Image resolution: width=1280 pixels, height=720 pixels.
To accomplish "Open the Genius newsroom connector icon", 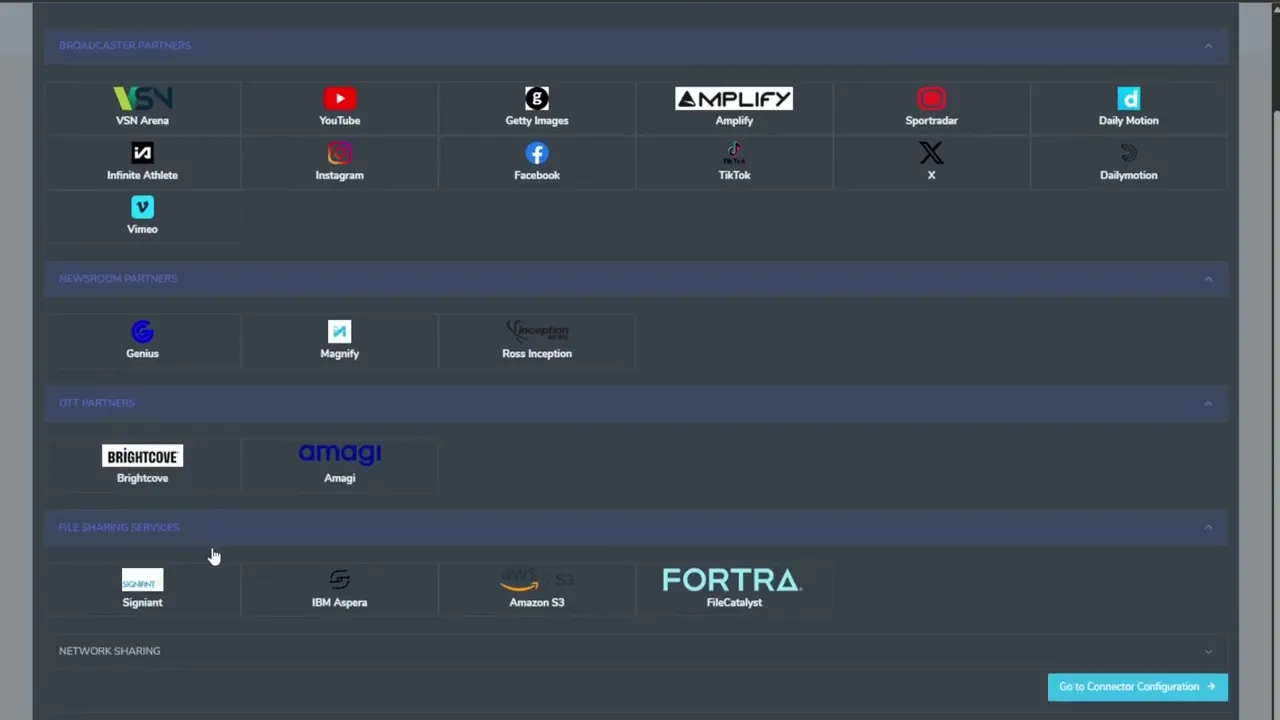I will coord(142,331).
